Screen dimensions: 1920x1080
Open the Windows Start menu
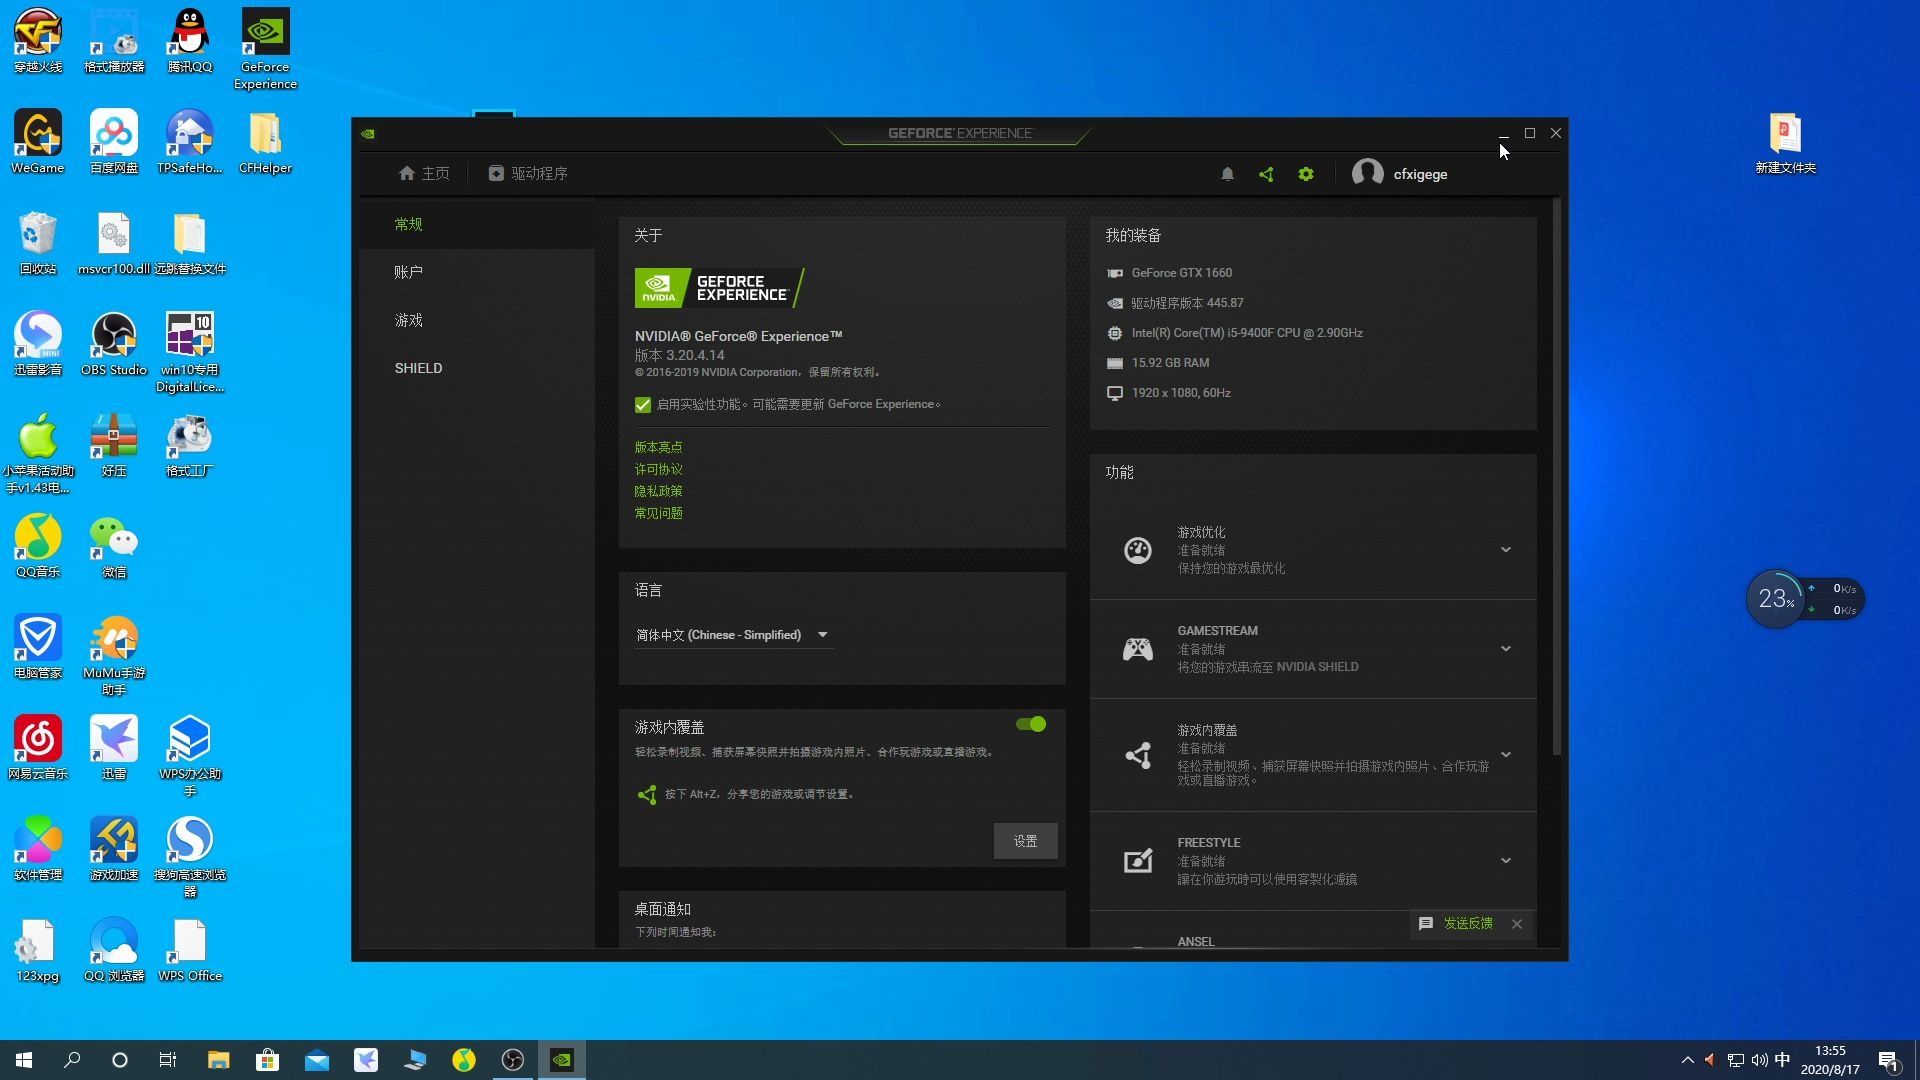pos(24,1060)
